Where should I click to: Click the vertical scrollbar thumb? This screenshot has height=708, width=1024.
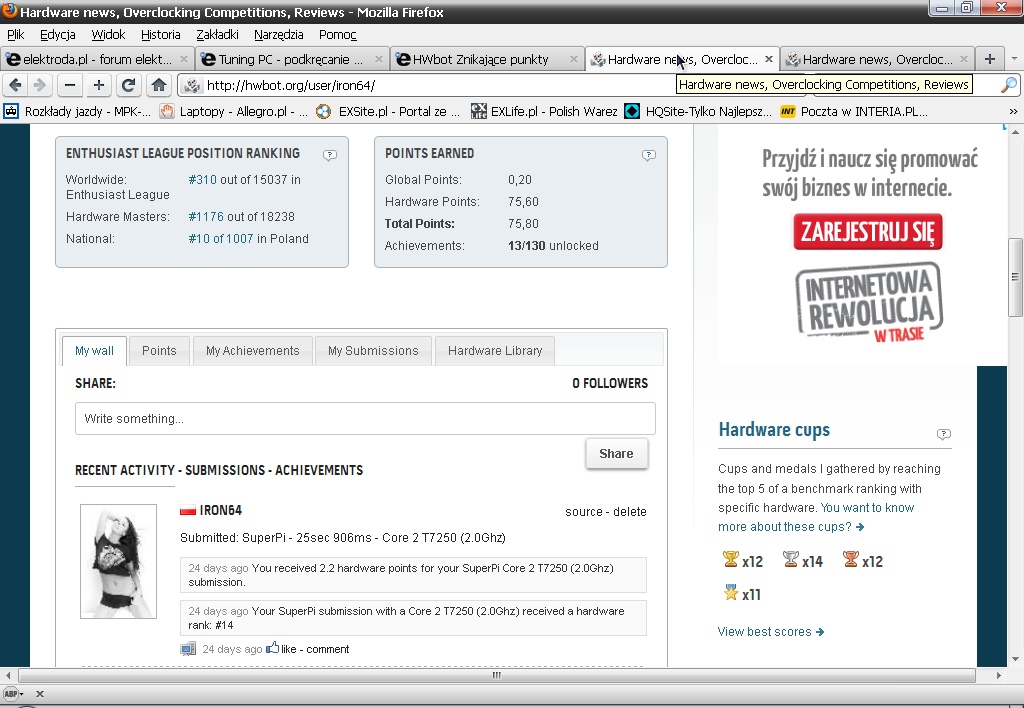(x=1015, y=277)
